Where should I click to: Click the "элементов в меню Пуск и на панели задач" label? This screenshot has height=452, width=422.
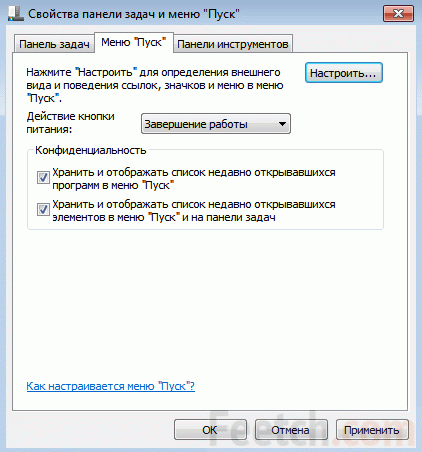[164, 217]
